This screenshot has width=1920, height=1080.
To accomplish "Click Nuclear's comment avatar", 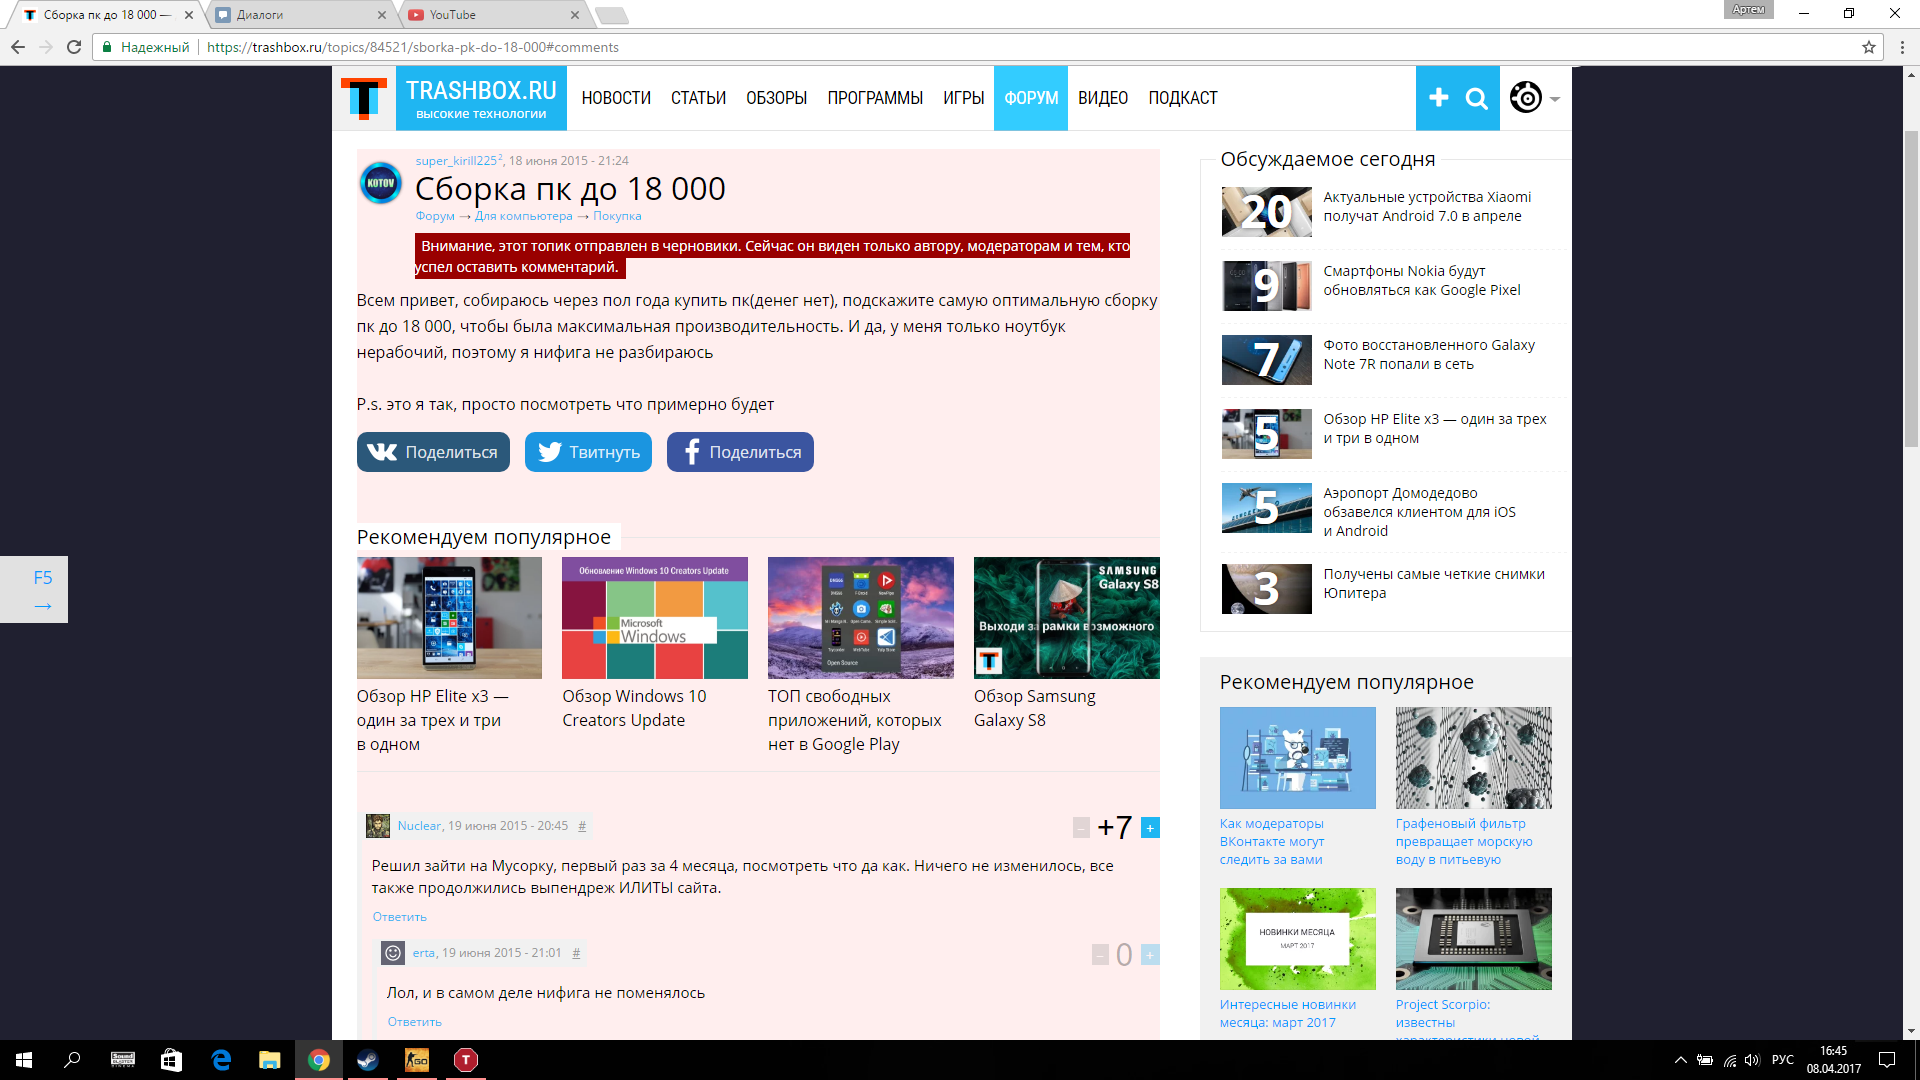I will pyautogui.click(x=378, y=826).
